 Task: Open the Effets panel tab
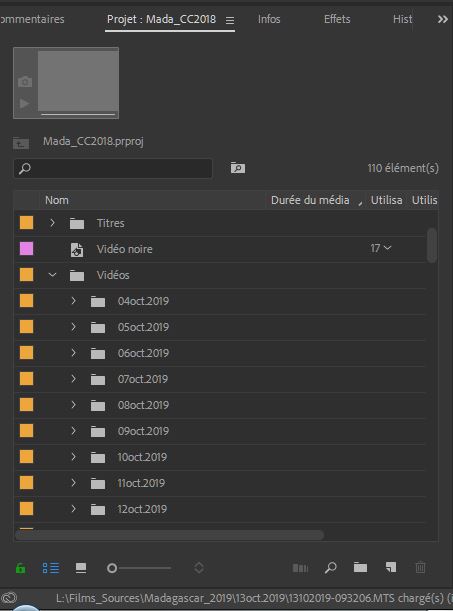click(337, 19)
